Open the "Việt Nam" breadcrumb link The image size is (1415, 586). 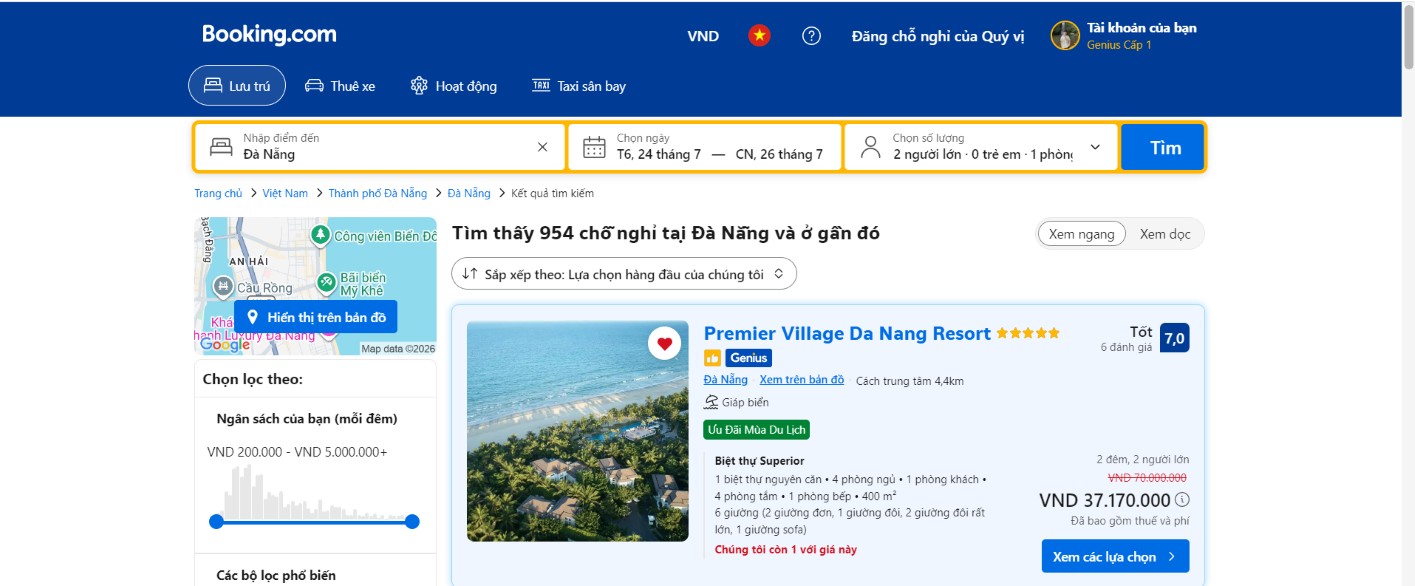tap(285, 193)
